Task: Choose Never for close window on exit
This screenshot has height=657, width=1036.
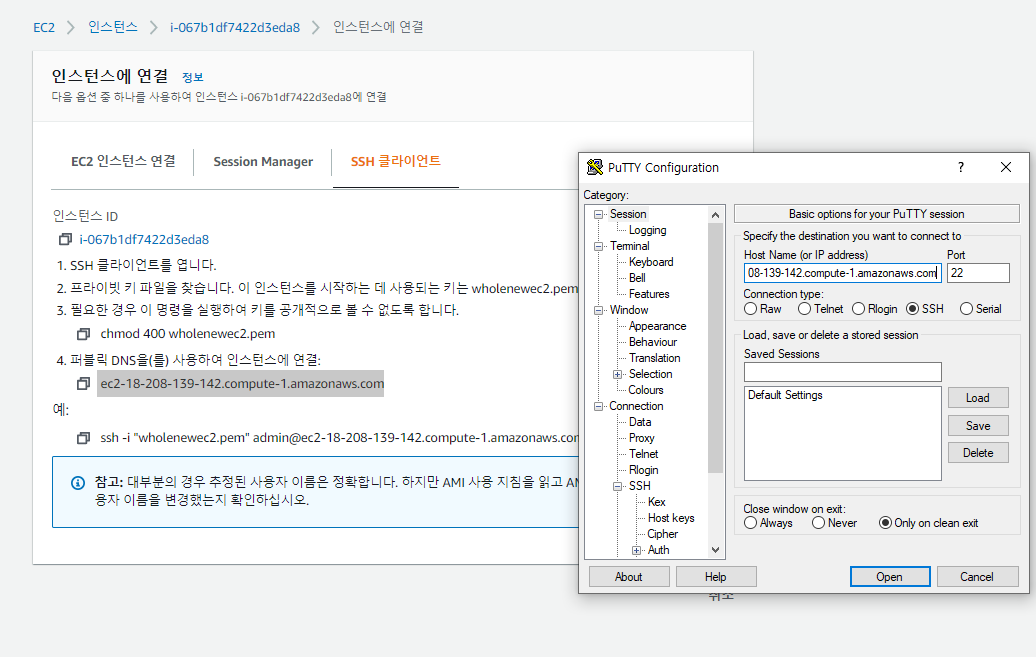Action: click(x=818, y=523)
